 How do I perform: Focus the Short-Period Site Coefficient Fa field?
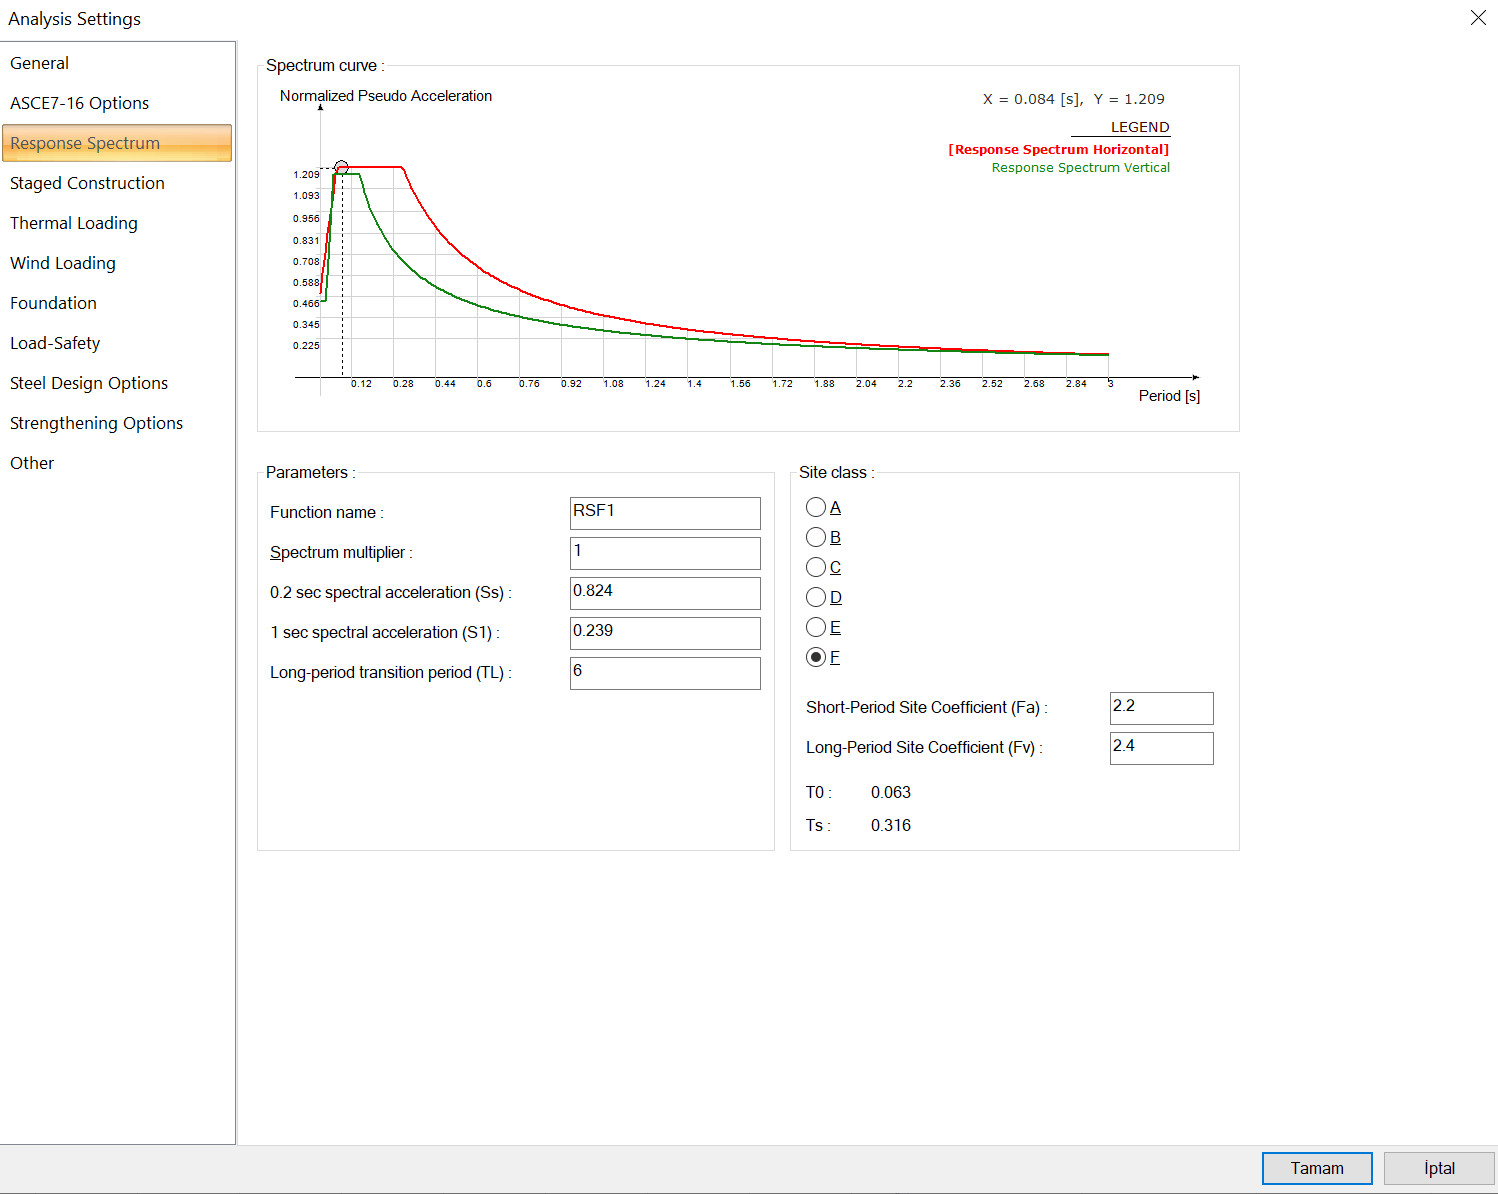point(1160,708)
